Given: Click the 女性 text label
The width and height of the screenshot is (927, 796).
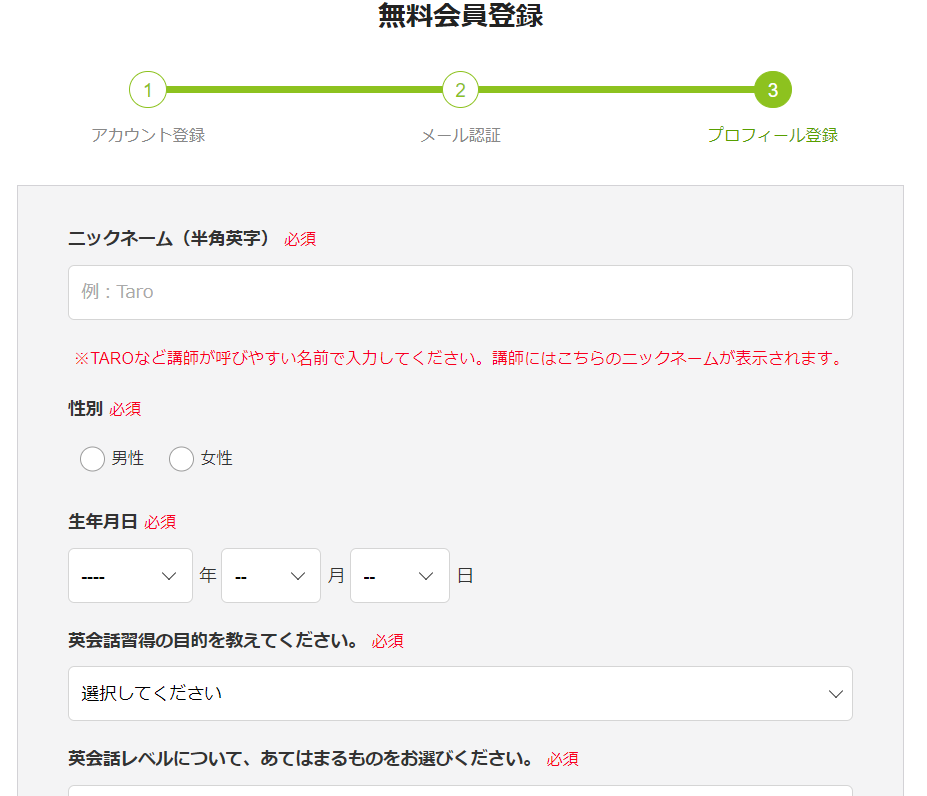Looking at the screenshot, I should [x=216, y=458].
